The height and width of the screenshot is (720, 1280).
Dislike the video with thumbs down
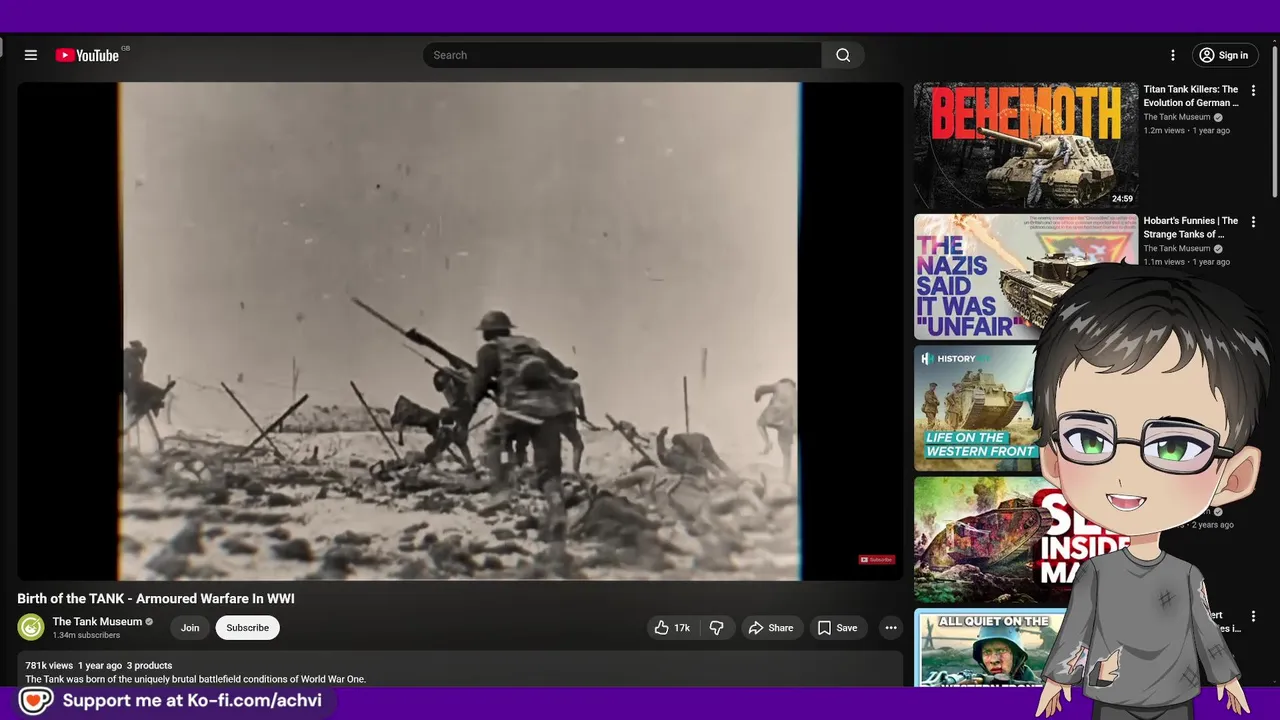pos(716,628)
